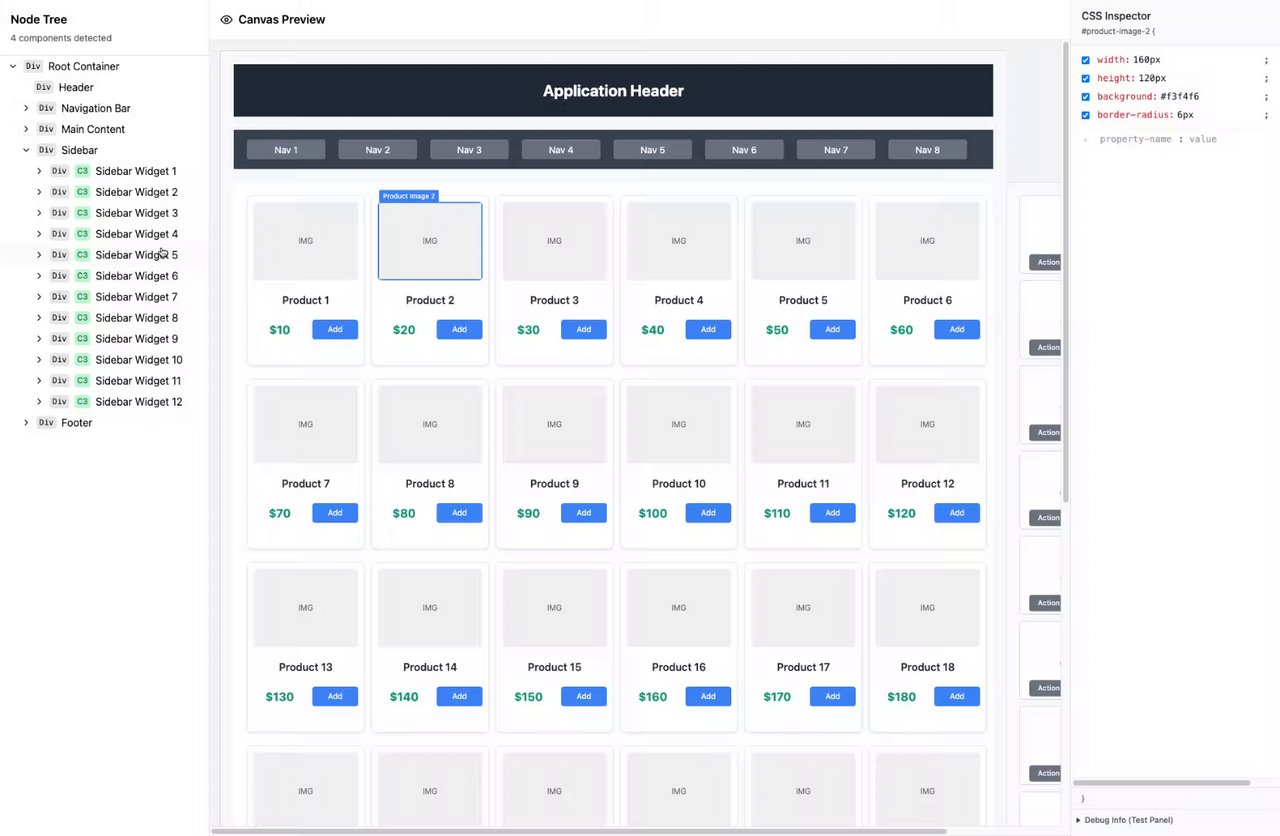Screen dimensions: 1280x836
Task: Click Add button for Product 18
Action: pos(957,697)
